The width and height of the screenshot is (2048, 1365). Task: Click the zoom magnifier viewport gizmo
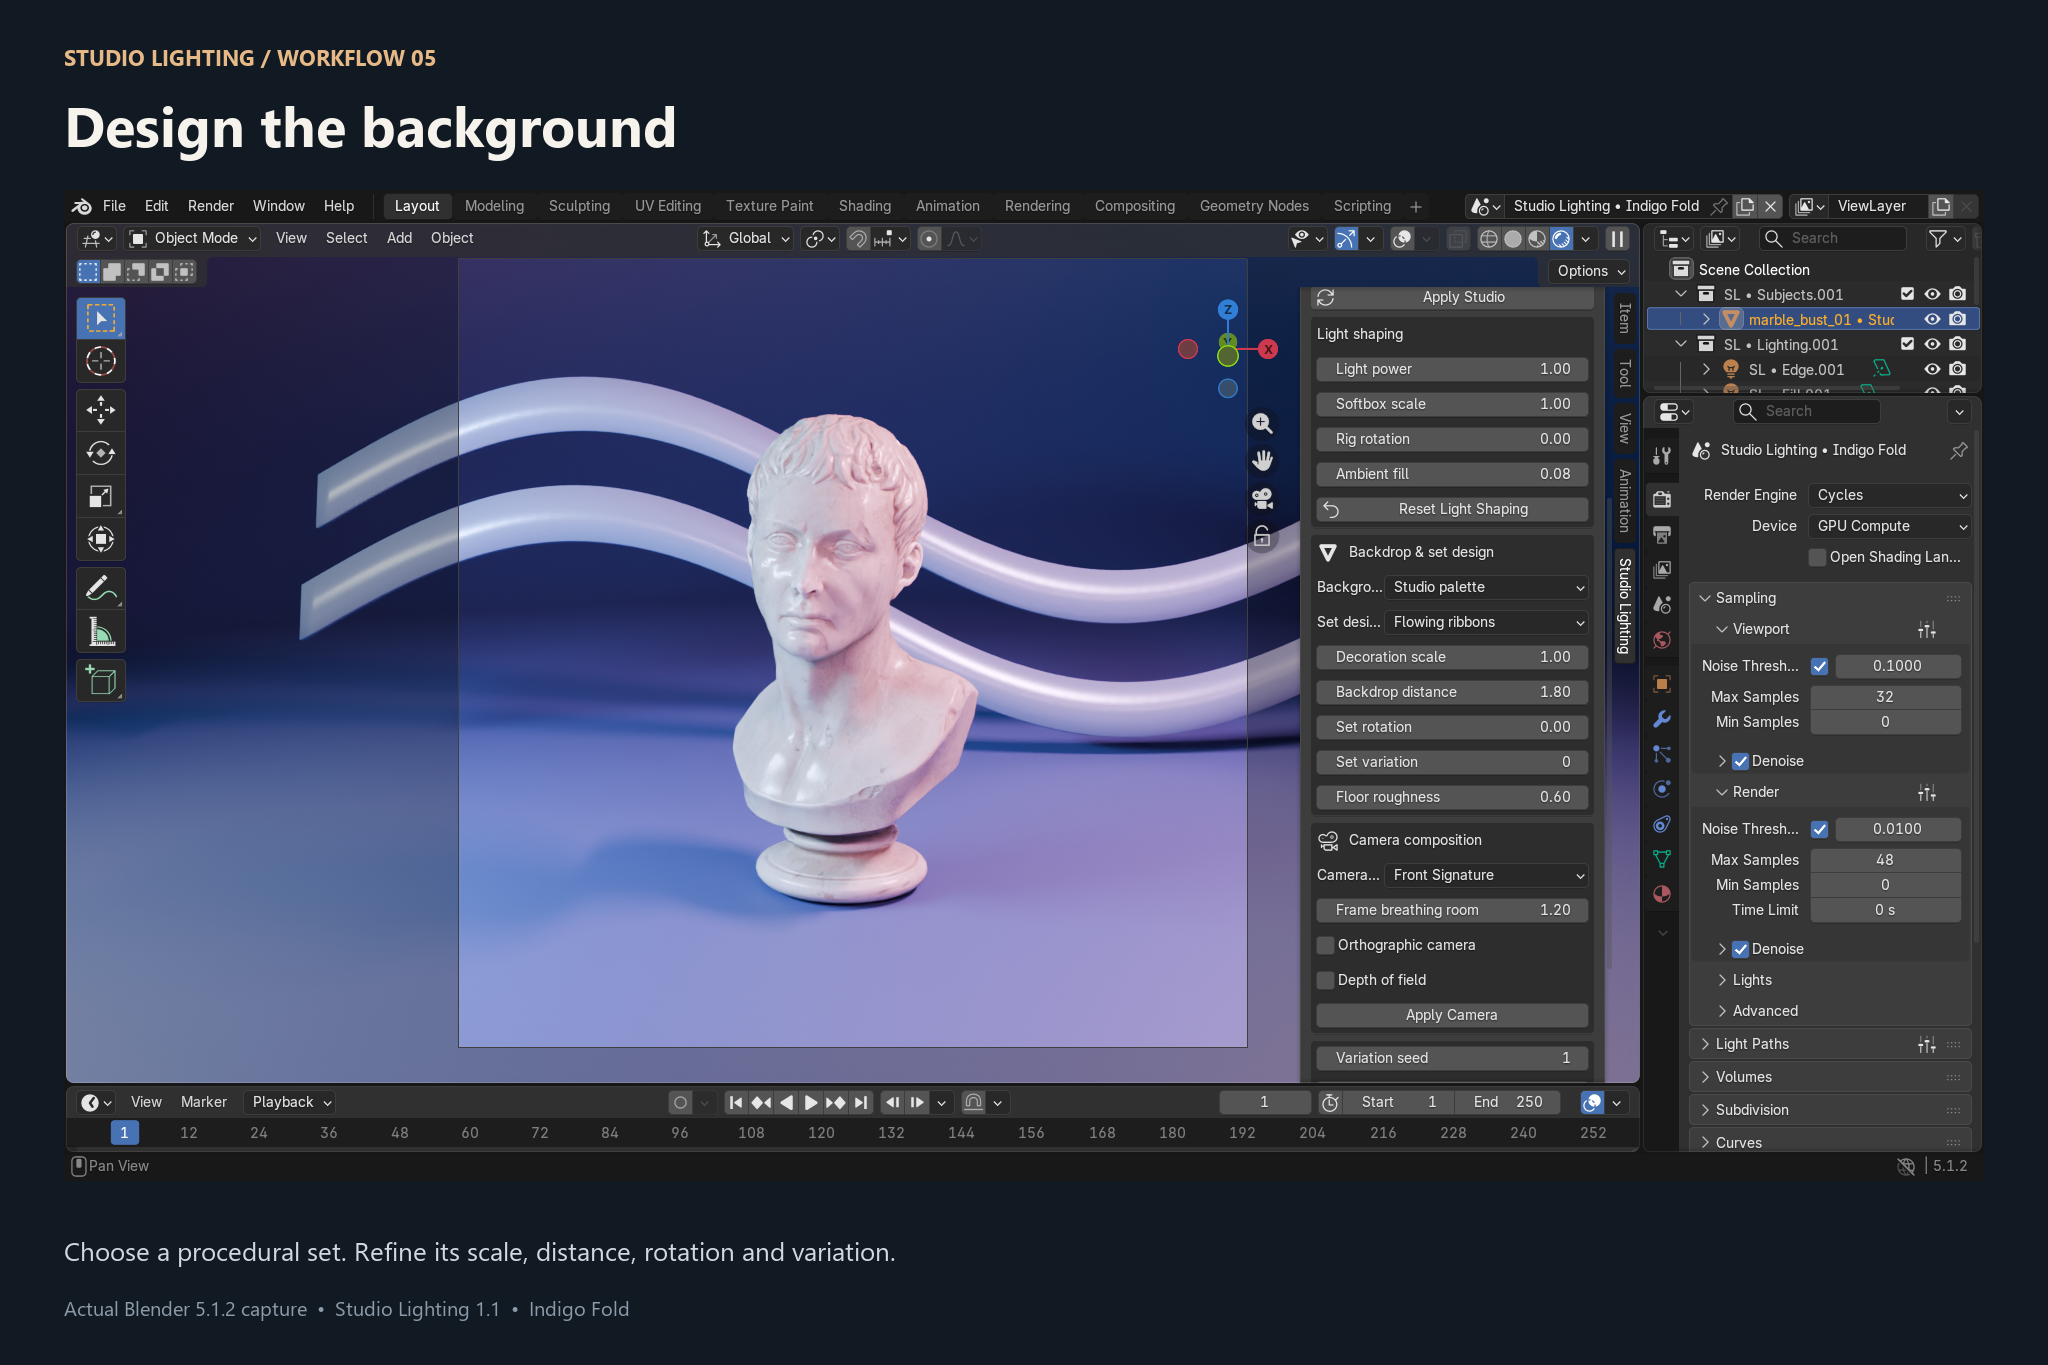coord(1263,423)
